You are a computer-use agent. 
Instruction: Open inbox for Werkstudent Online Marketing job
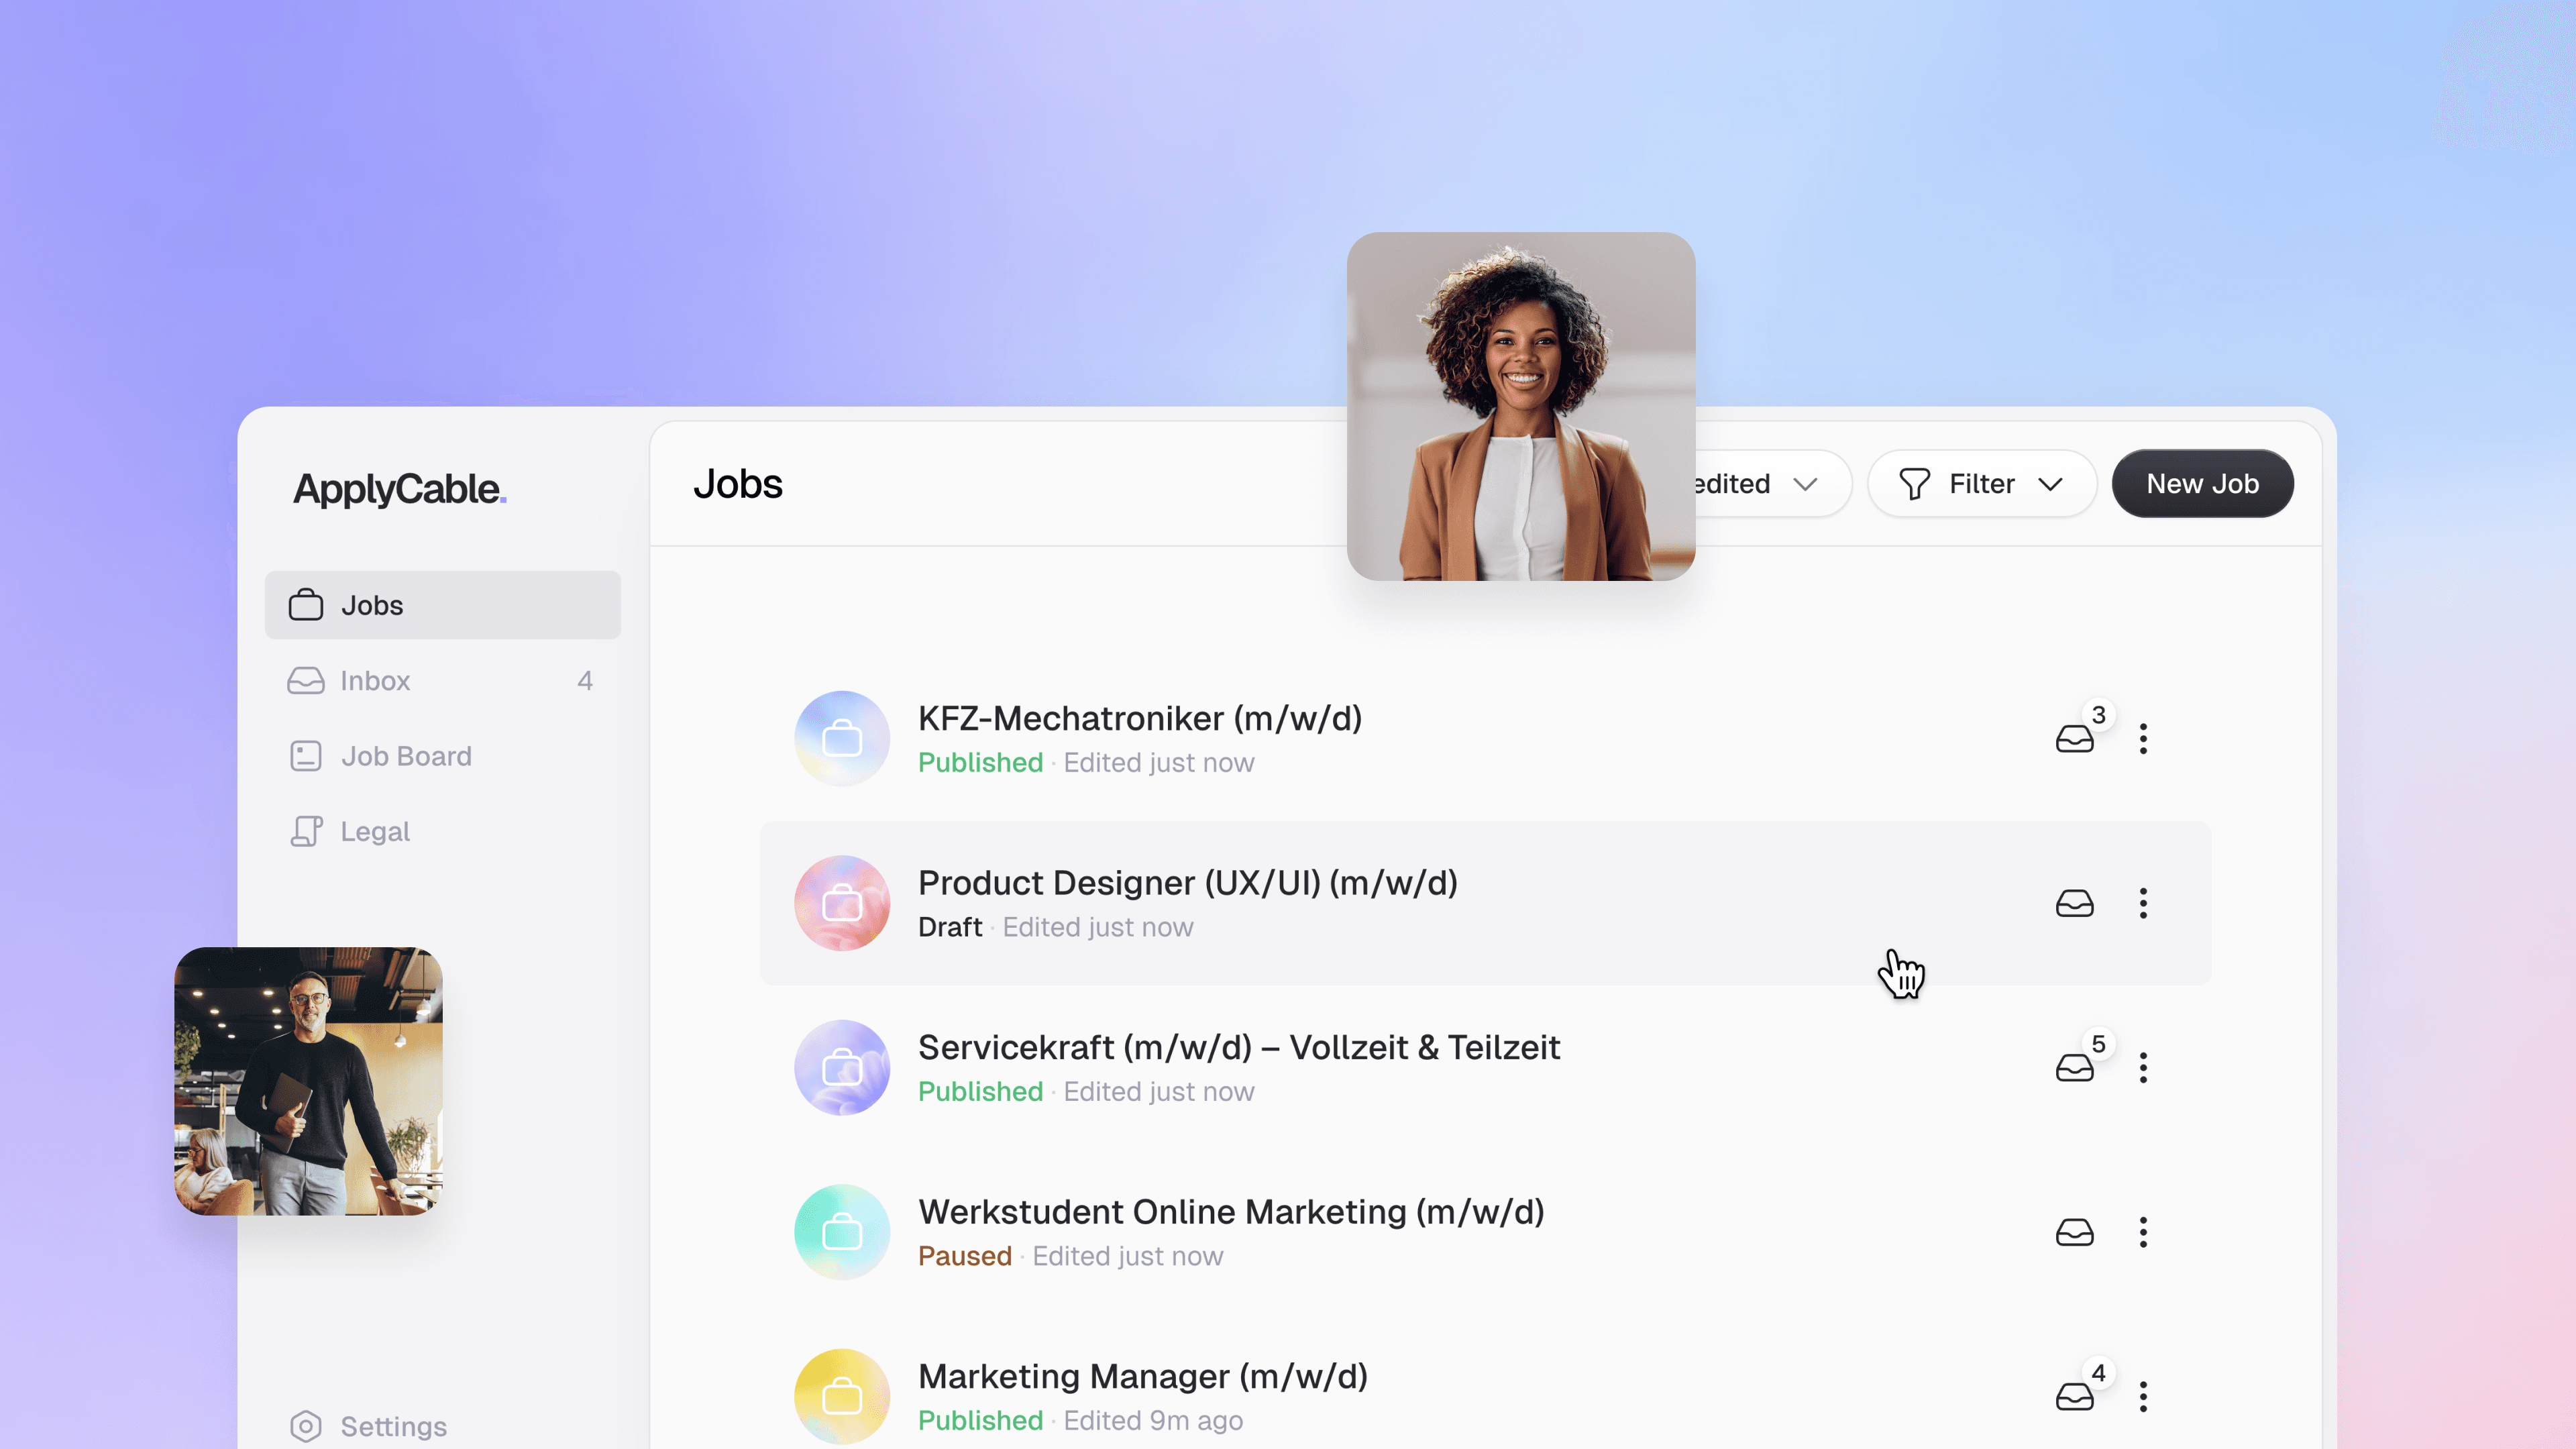(2074, 1232)
